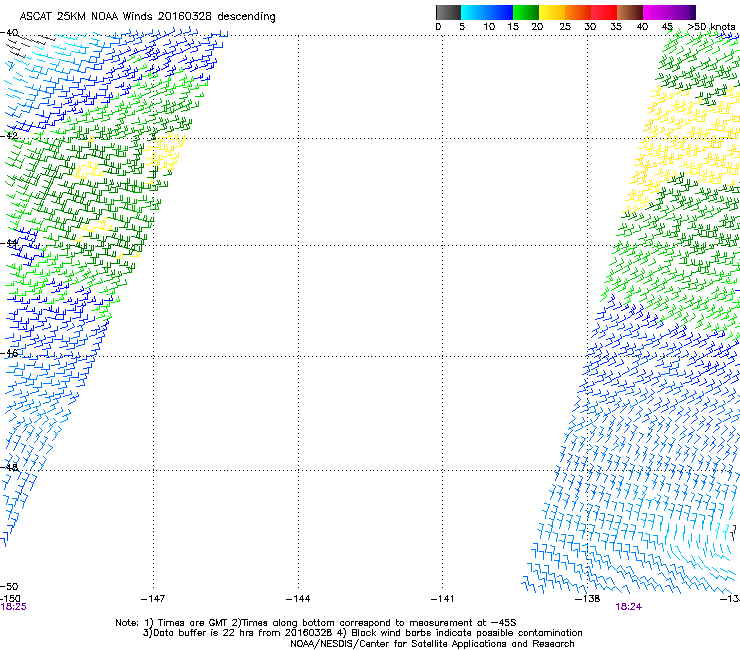This screenshot has height=650, width=740.
Task: Click the orange 25-30 knots legend segment
Action: click(x=578, y=12)
